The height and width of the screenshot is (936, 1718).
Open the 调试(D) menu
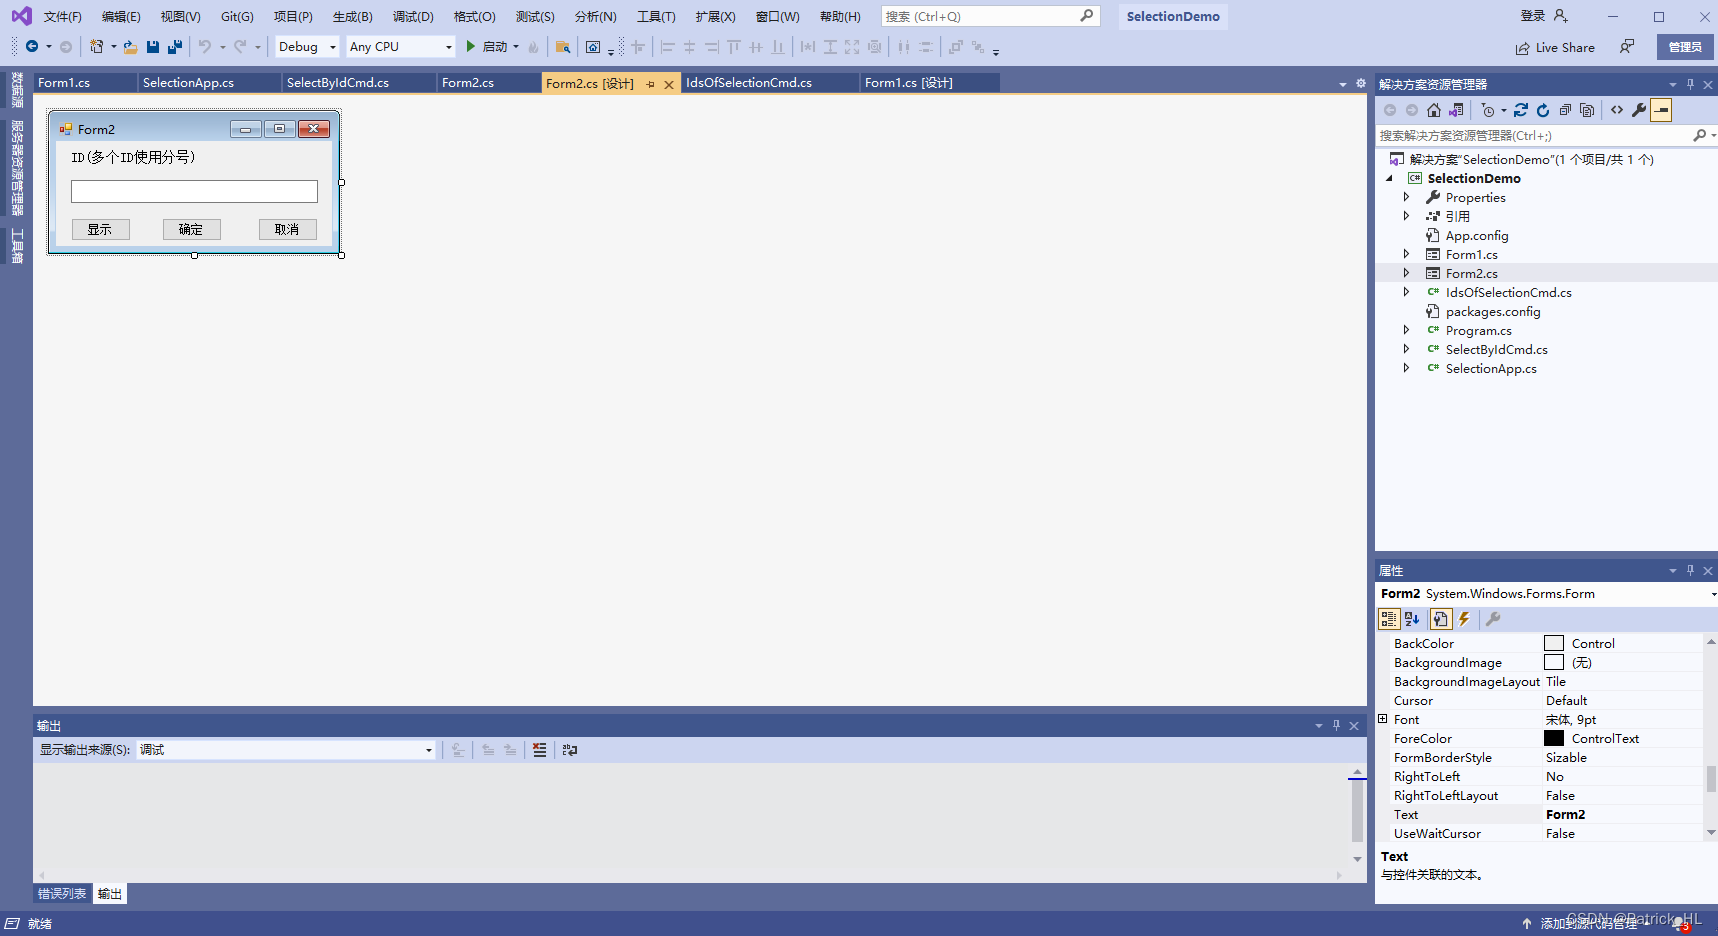[x=413, y=17]
